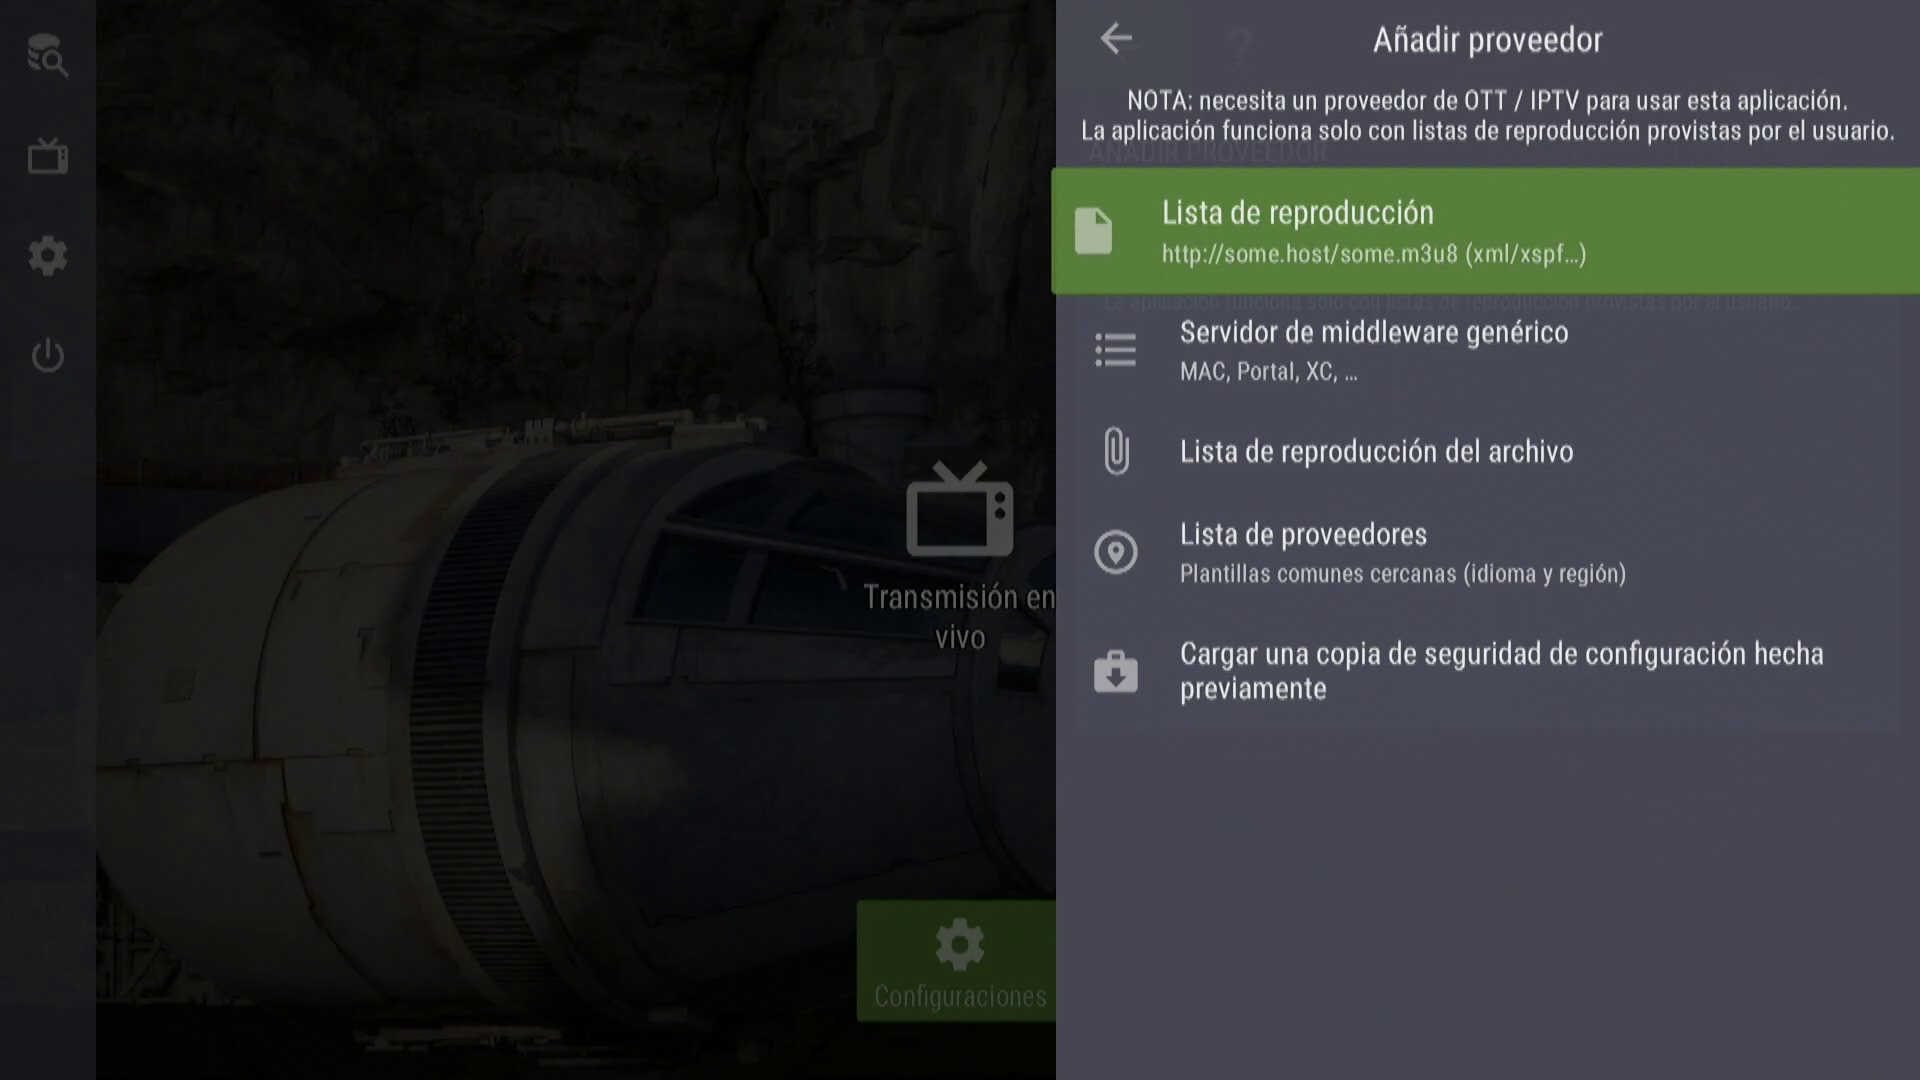
Task: Click the document icon for Lista de reproducción
Action: pyautogui.click(x=1093, y=231)
